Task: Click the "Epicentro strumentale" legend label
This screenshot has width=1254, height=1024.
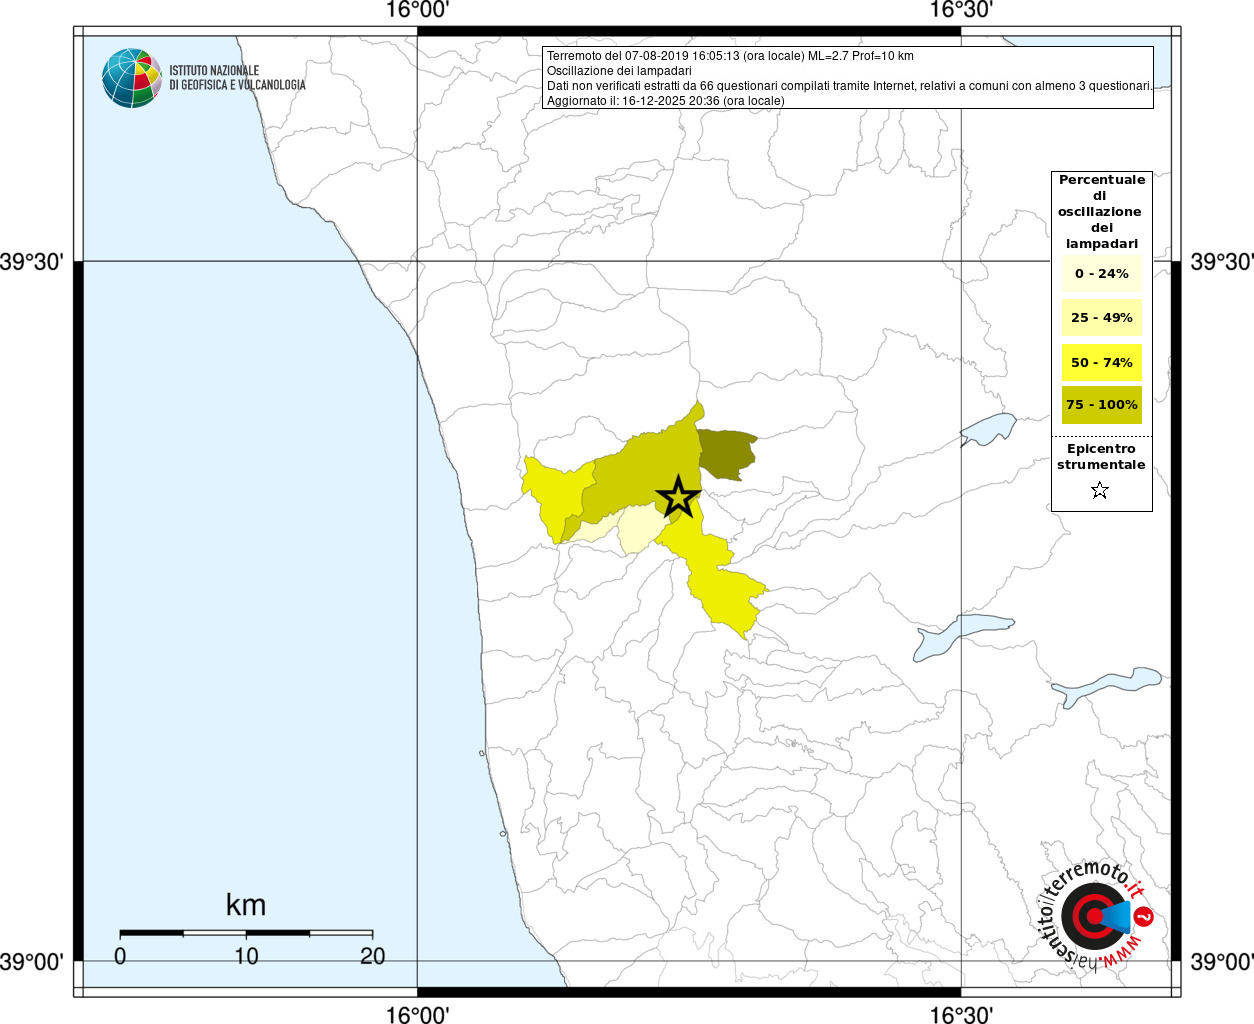Action: [x=1101, y=457]
